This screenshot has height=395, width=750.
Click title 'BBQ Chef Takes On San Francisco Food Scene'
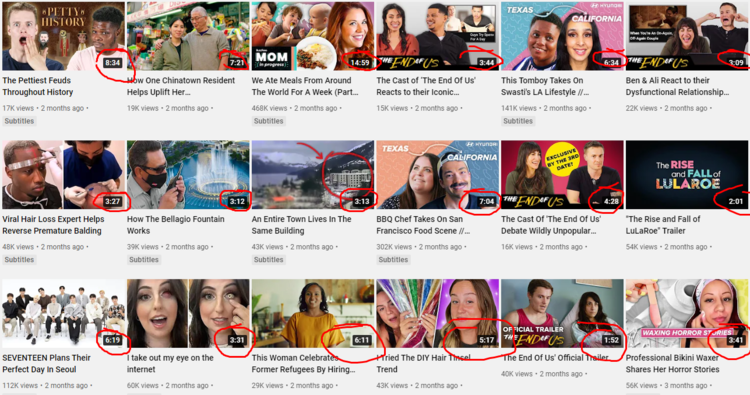click(x=423, y=225)
